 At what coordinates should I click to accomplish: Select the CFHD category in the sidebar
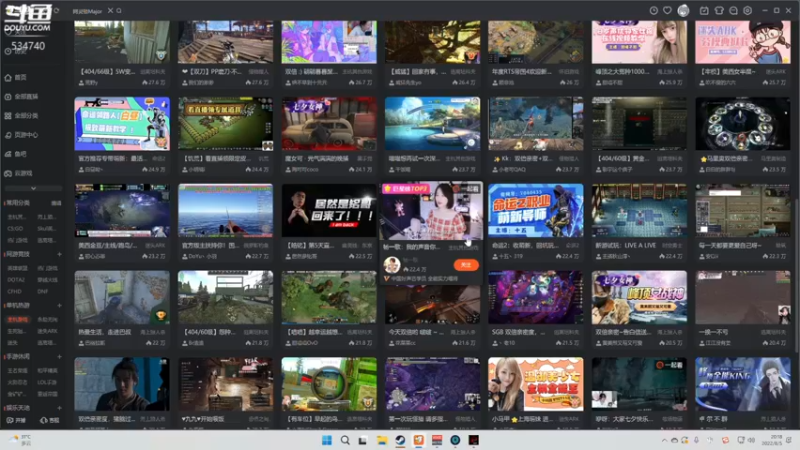click(x=15, y=291)
